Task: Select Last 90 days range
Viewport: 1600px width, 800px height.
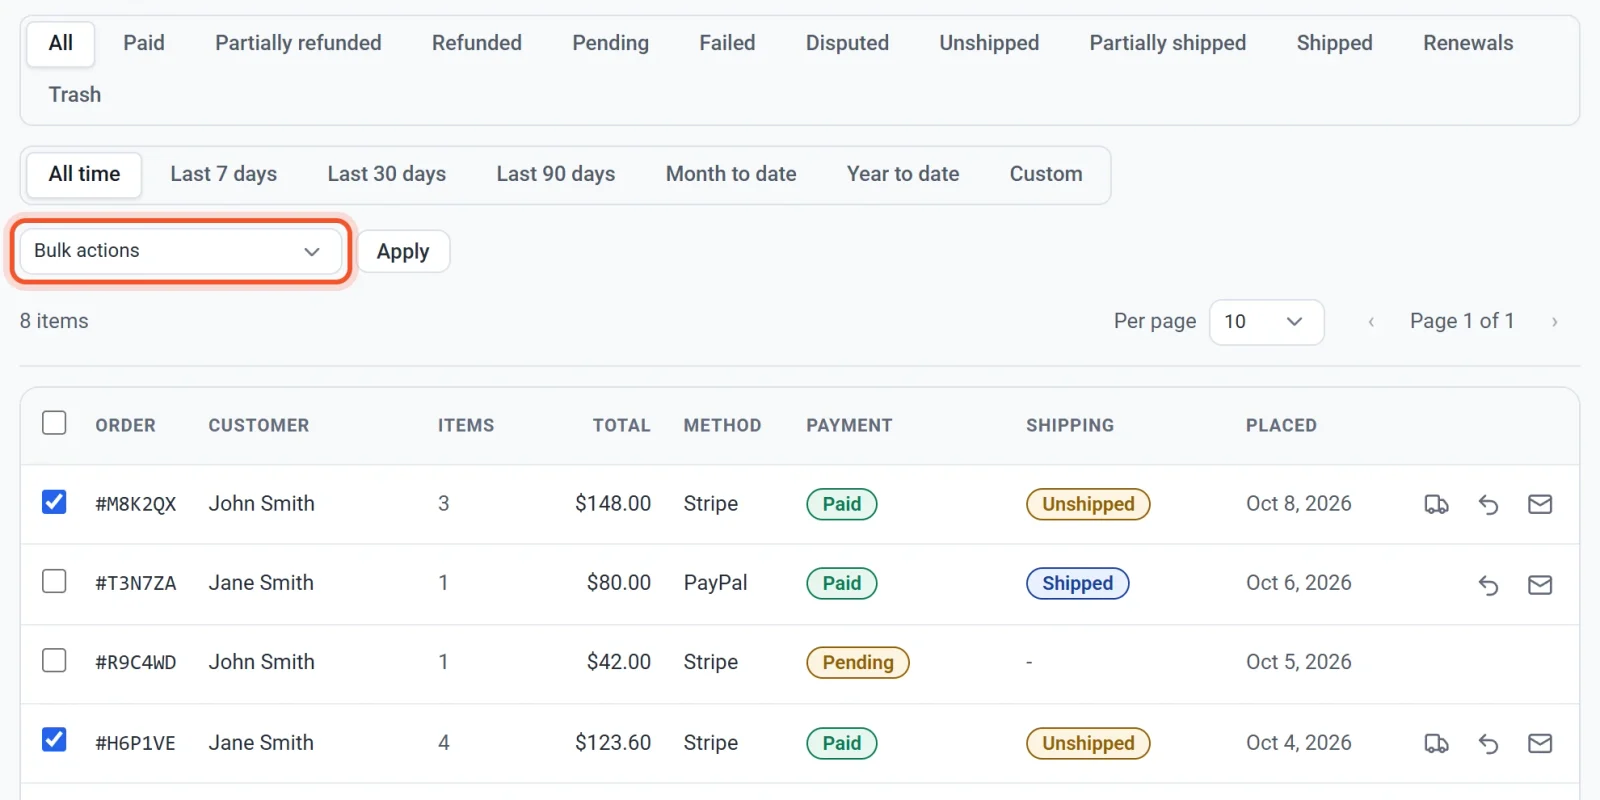Action: tap(555, 174)
